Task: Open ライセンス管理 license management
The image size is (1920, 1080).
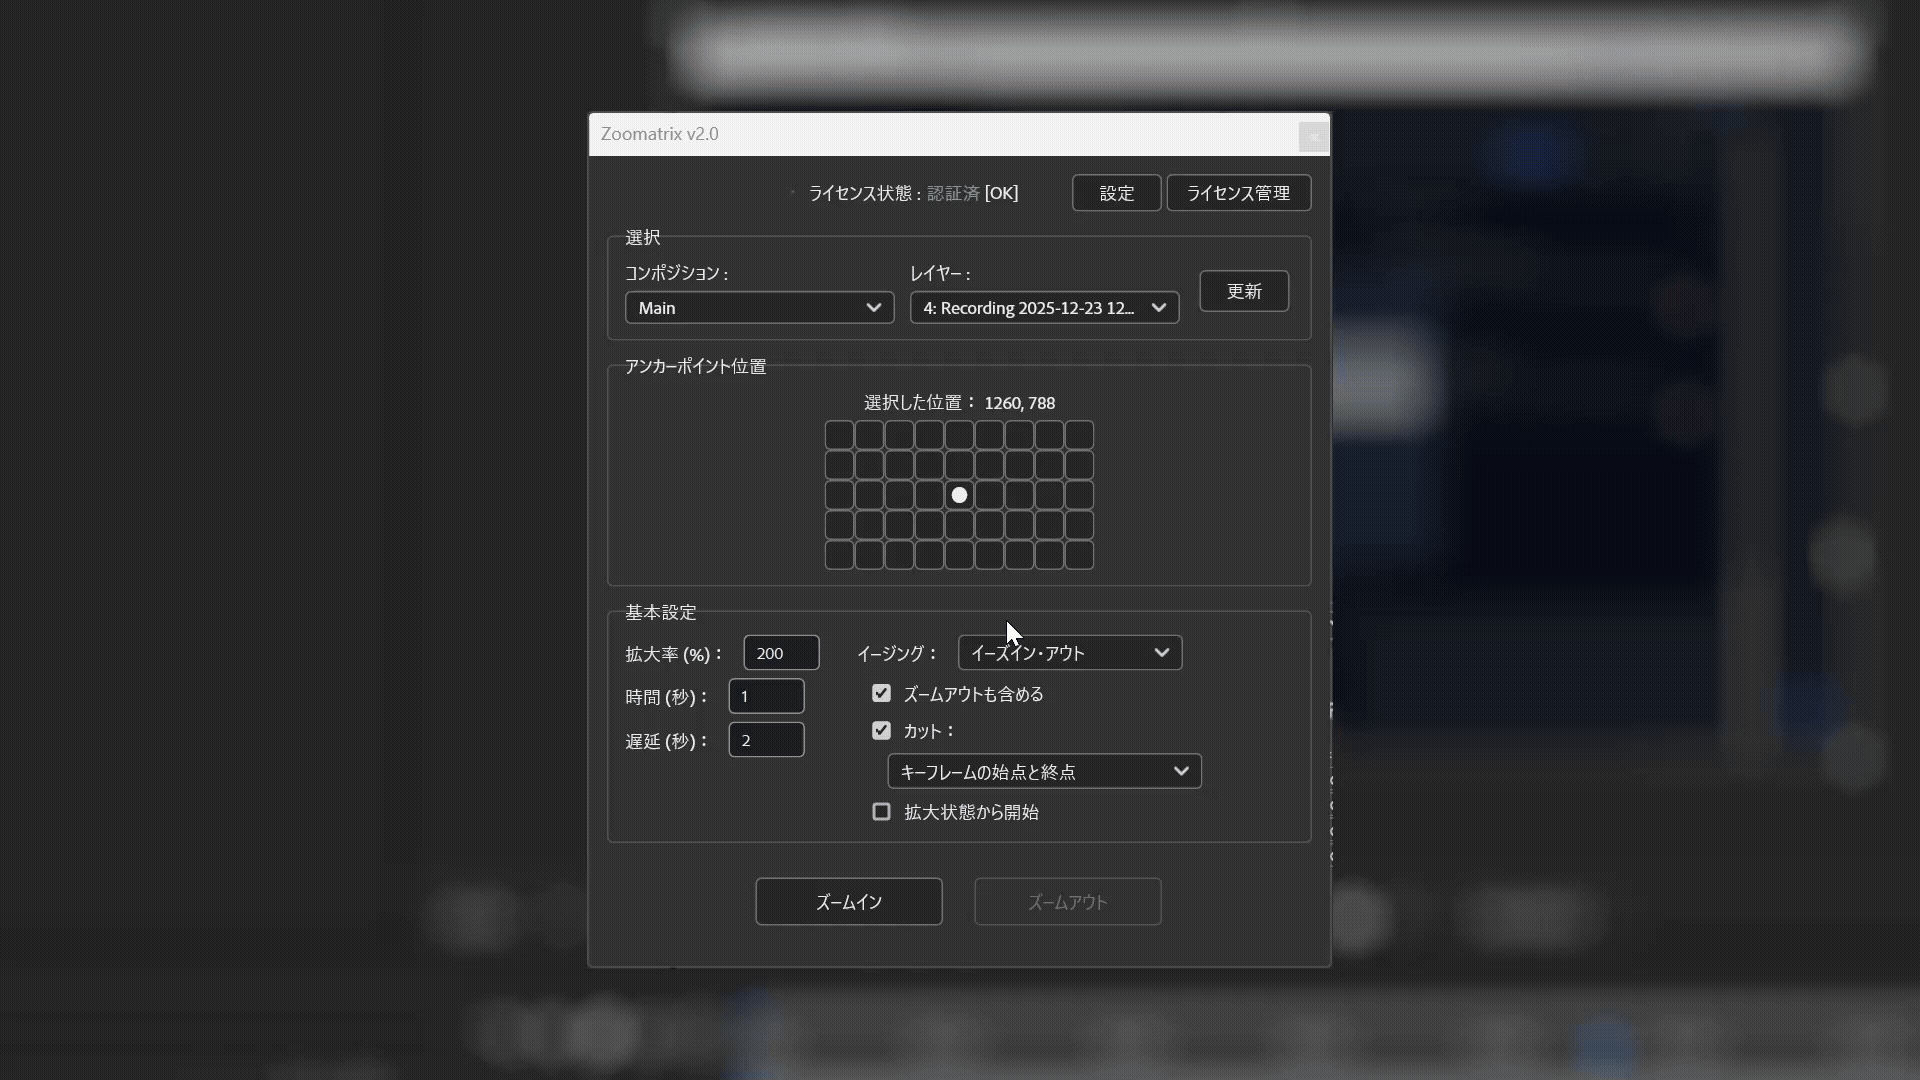Action: (1238, 193)
